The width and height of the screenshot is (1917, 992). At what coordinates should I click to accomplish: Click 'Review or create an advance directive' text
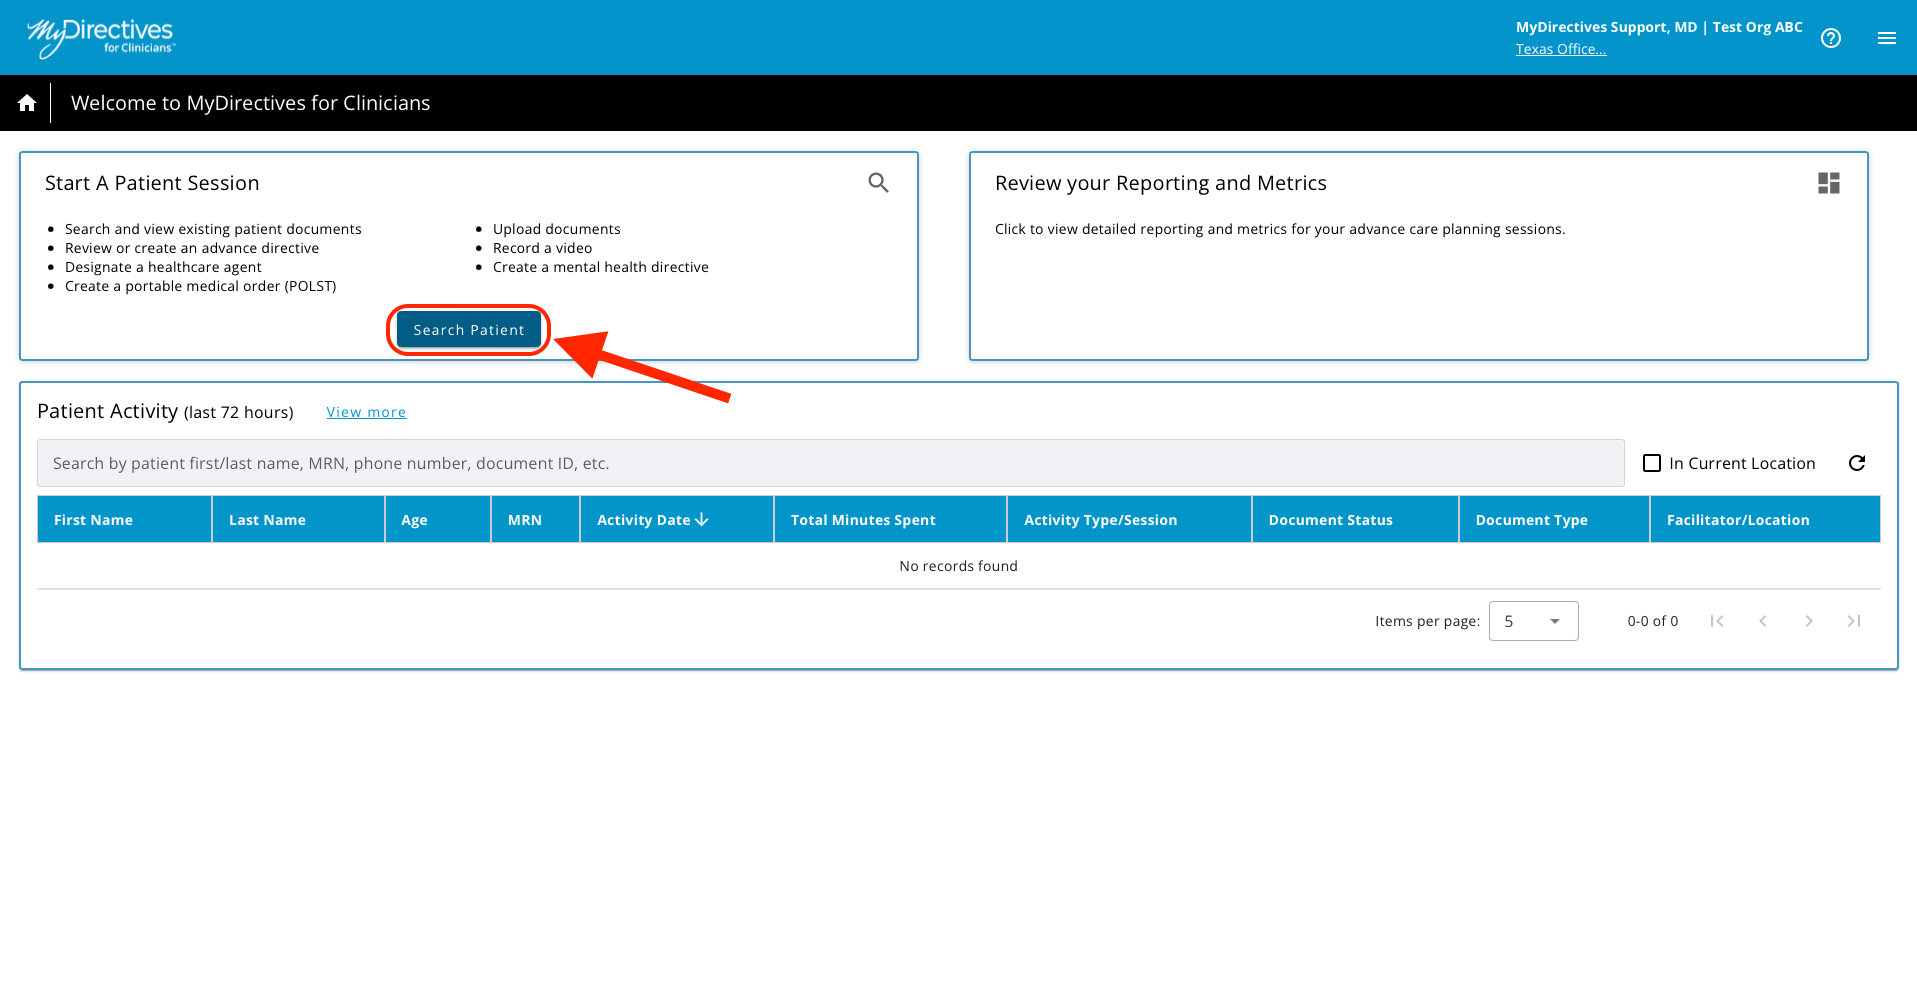pyautogui.click(x=192, y=248)
